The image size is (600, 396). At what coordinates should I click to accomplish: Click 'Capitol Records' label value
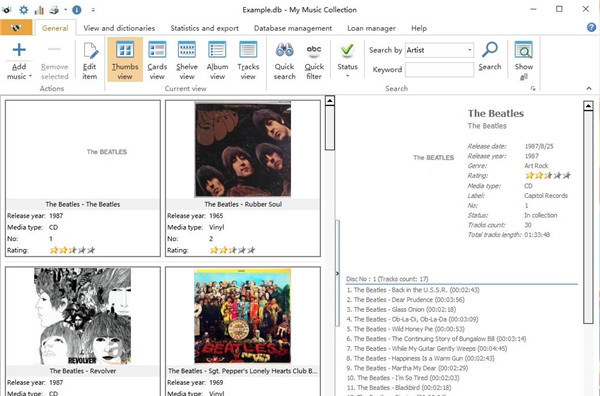[x=546, y=196]
